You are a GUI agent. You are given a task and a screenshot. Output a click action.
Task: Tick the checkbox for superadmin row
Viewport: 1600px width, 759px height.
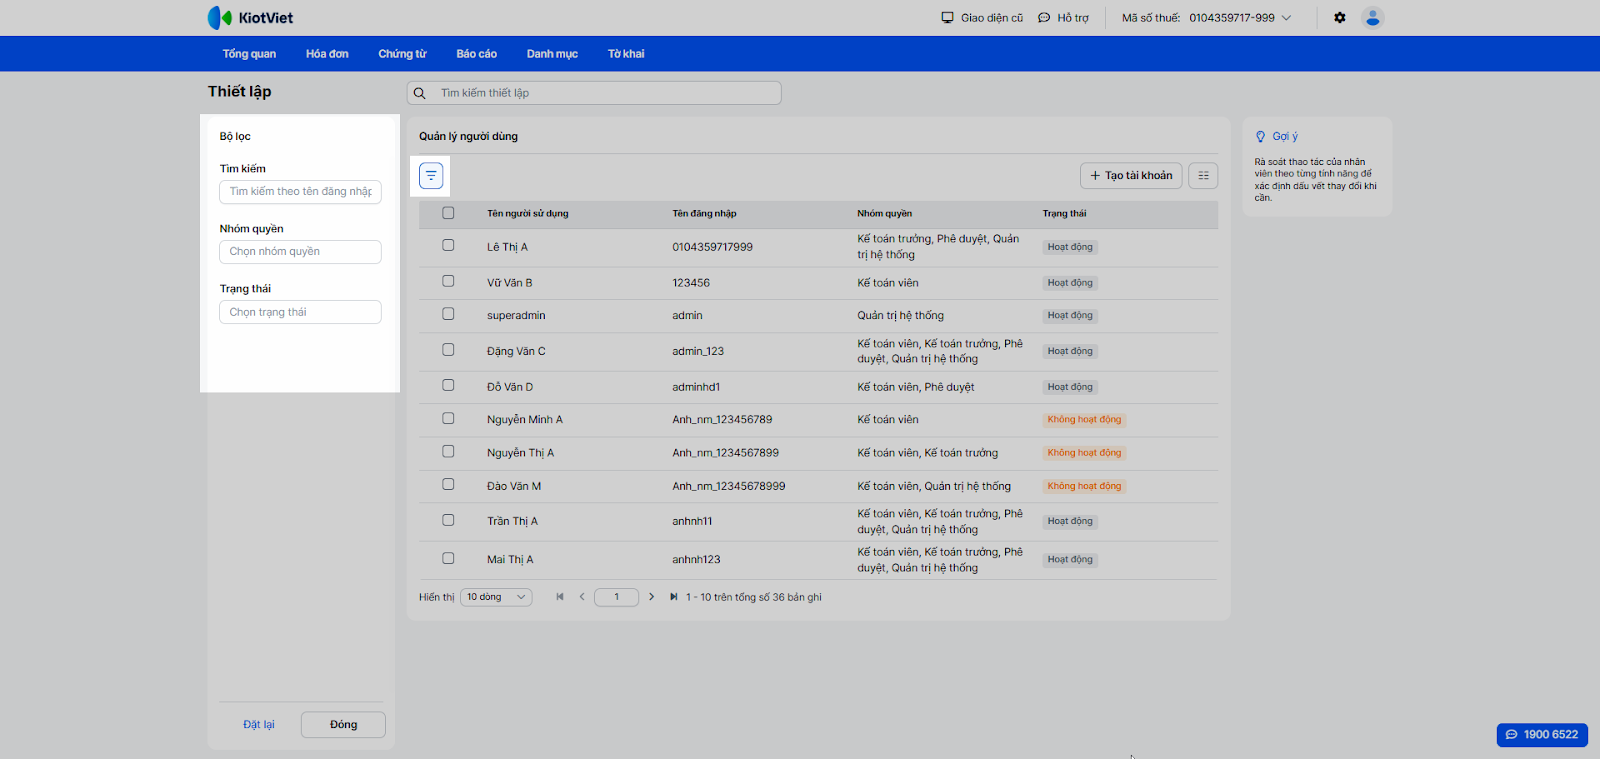pyautogui.click(x=448, y=314)
